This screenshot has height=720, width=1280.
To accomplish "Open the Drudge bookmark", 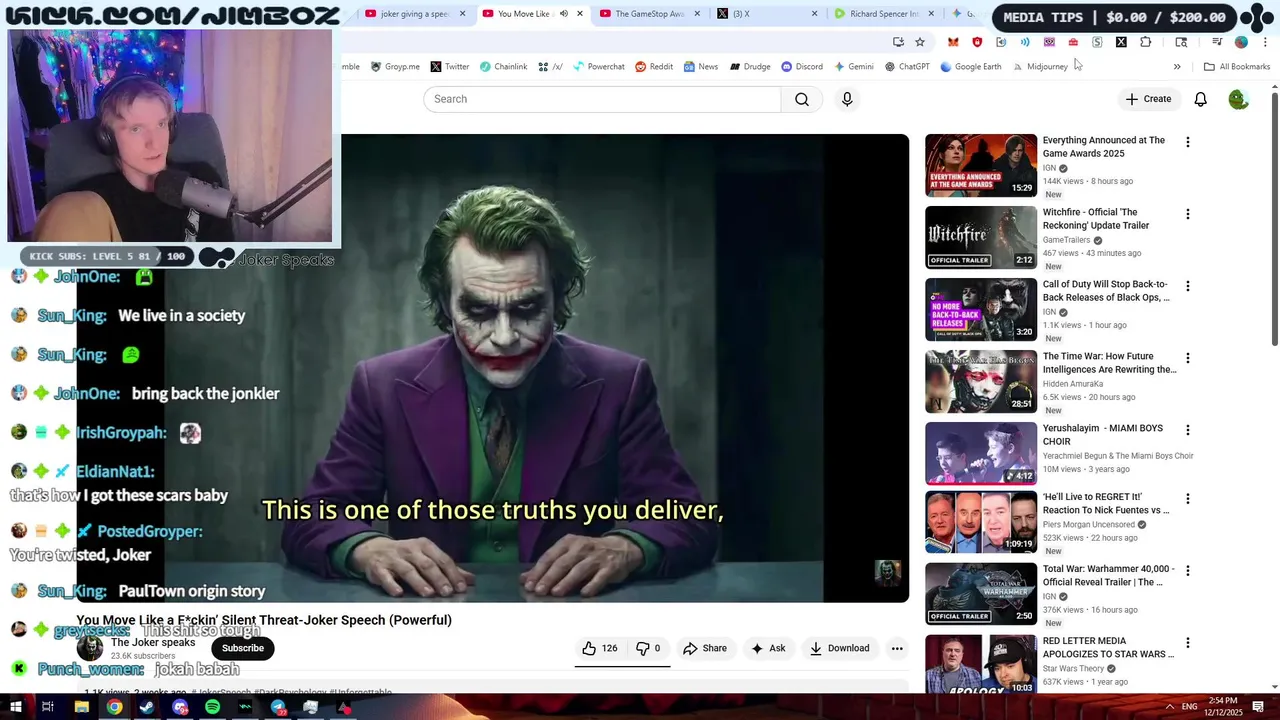I will coord(750,67).
